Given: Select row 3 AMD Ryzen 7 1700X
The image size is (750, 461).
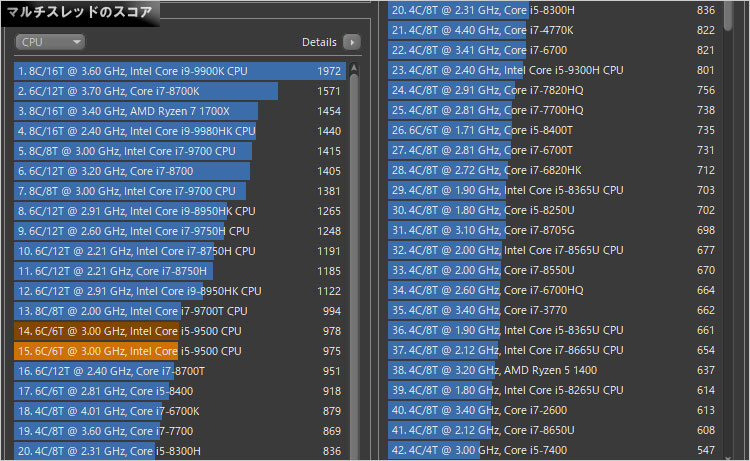Looking at the screenshot, I should click(x=180, y=111).
